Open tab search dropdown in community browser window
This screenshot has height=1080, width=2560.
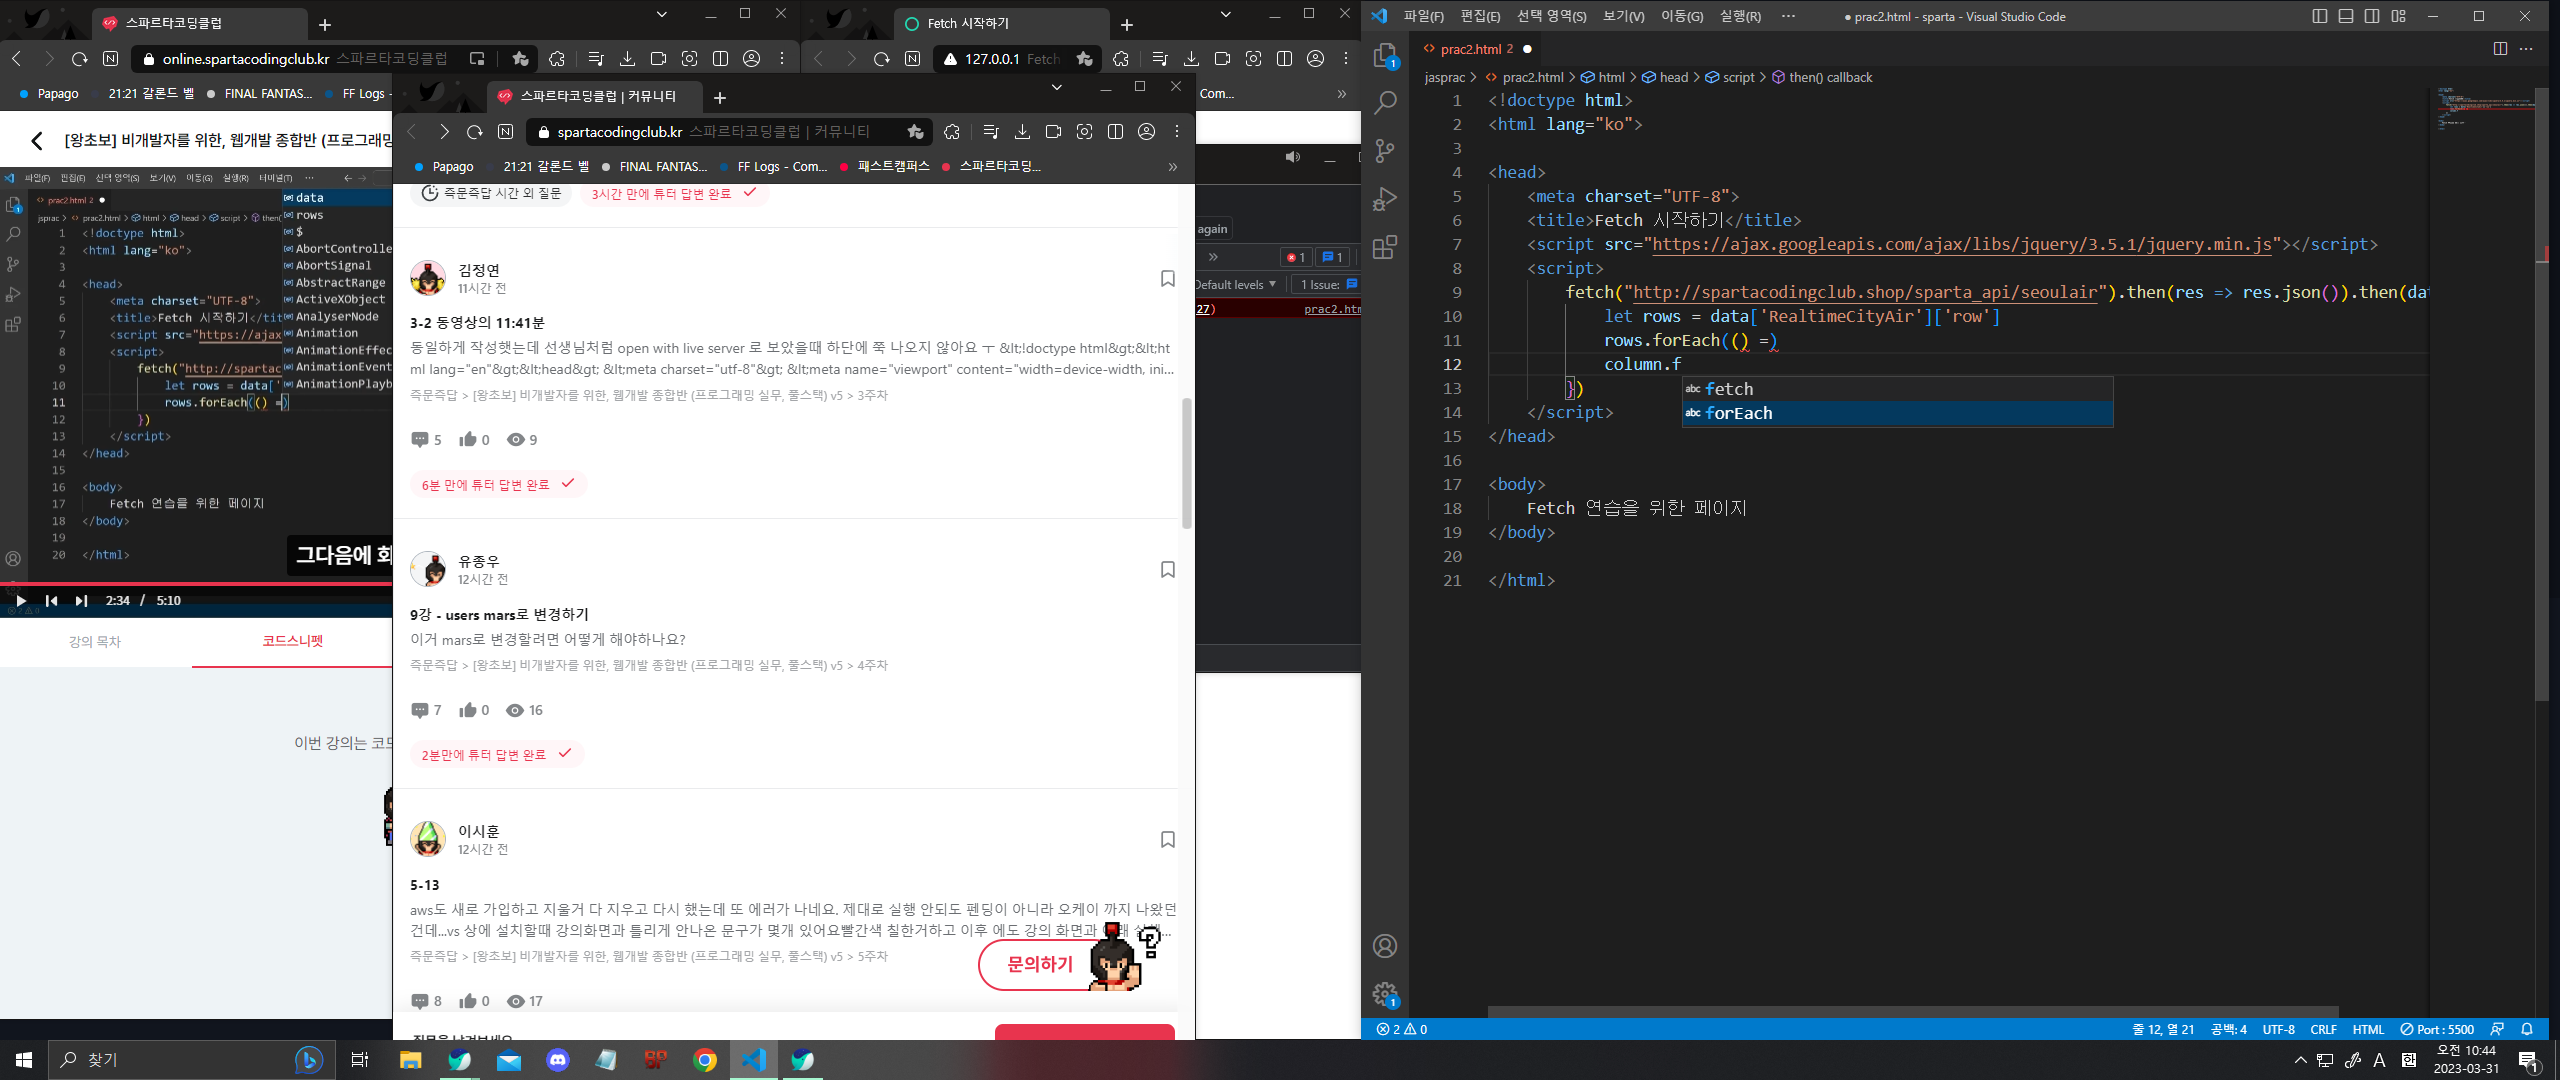pyautogui.click(x=1056, y=88)
